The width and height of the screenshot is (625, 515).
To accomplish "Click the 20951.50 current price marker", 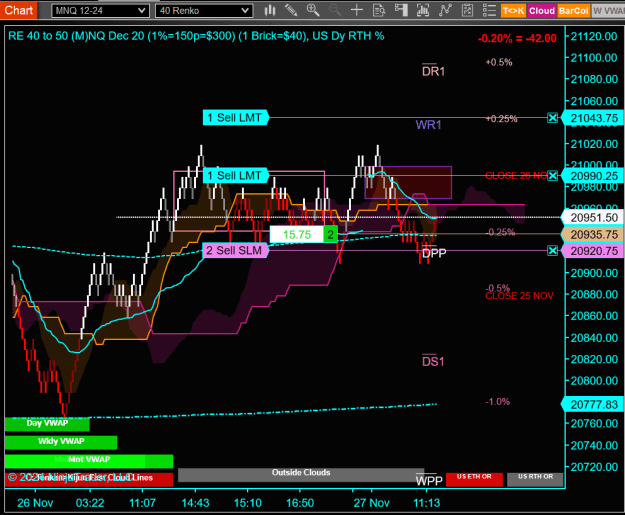I will tap(593, 218).
